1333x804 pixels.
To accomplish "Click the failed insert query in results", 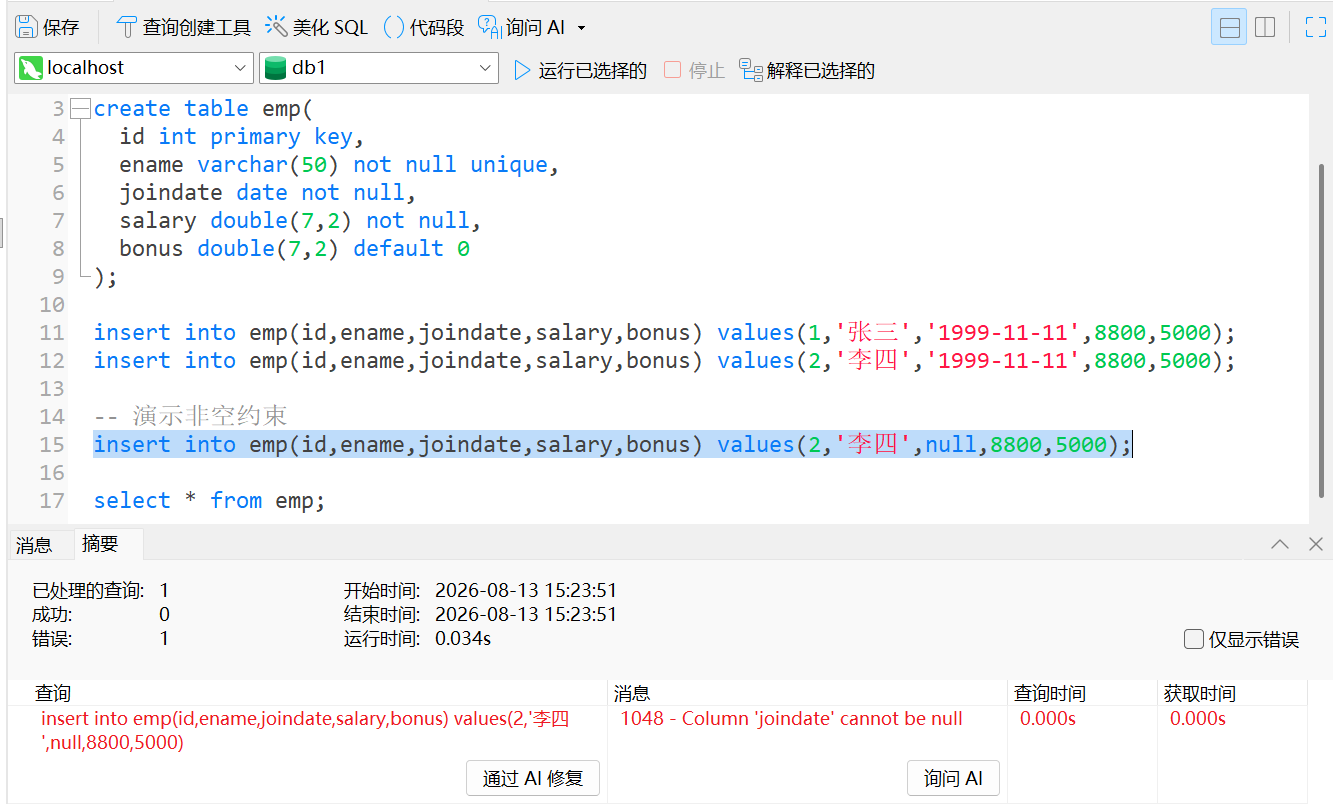I will tap(305, 730).
